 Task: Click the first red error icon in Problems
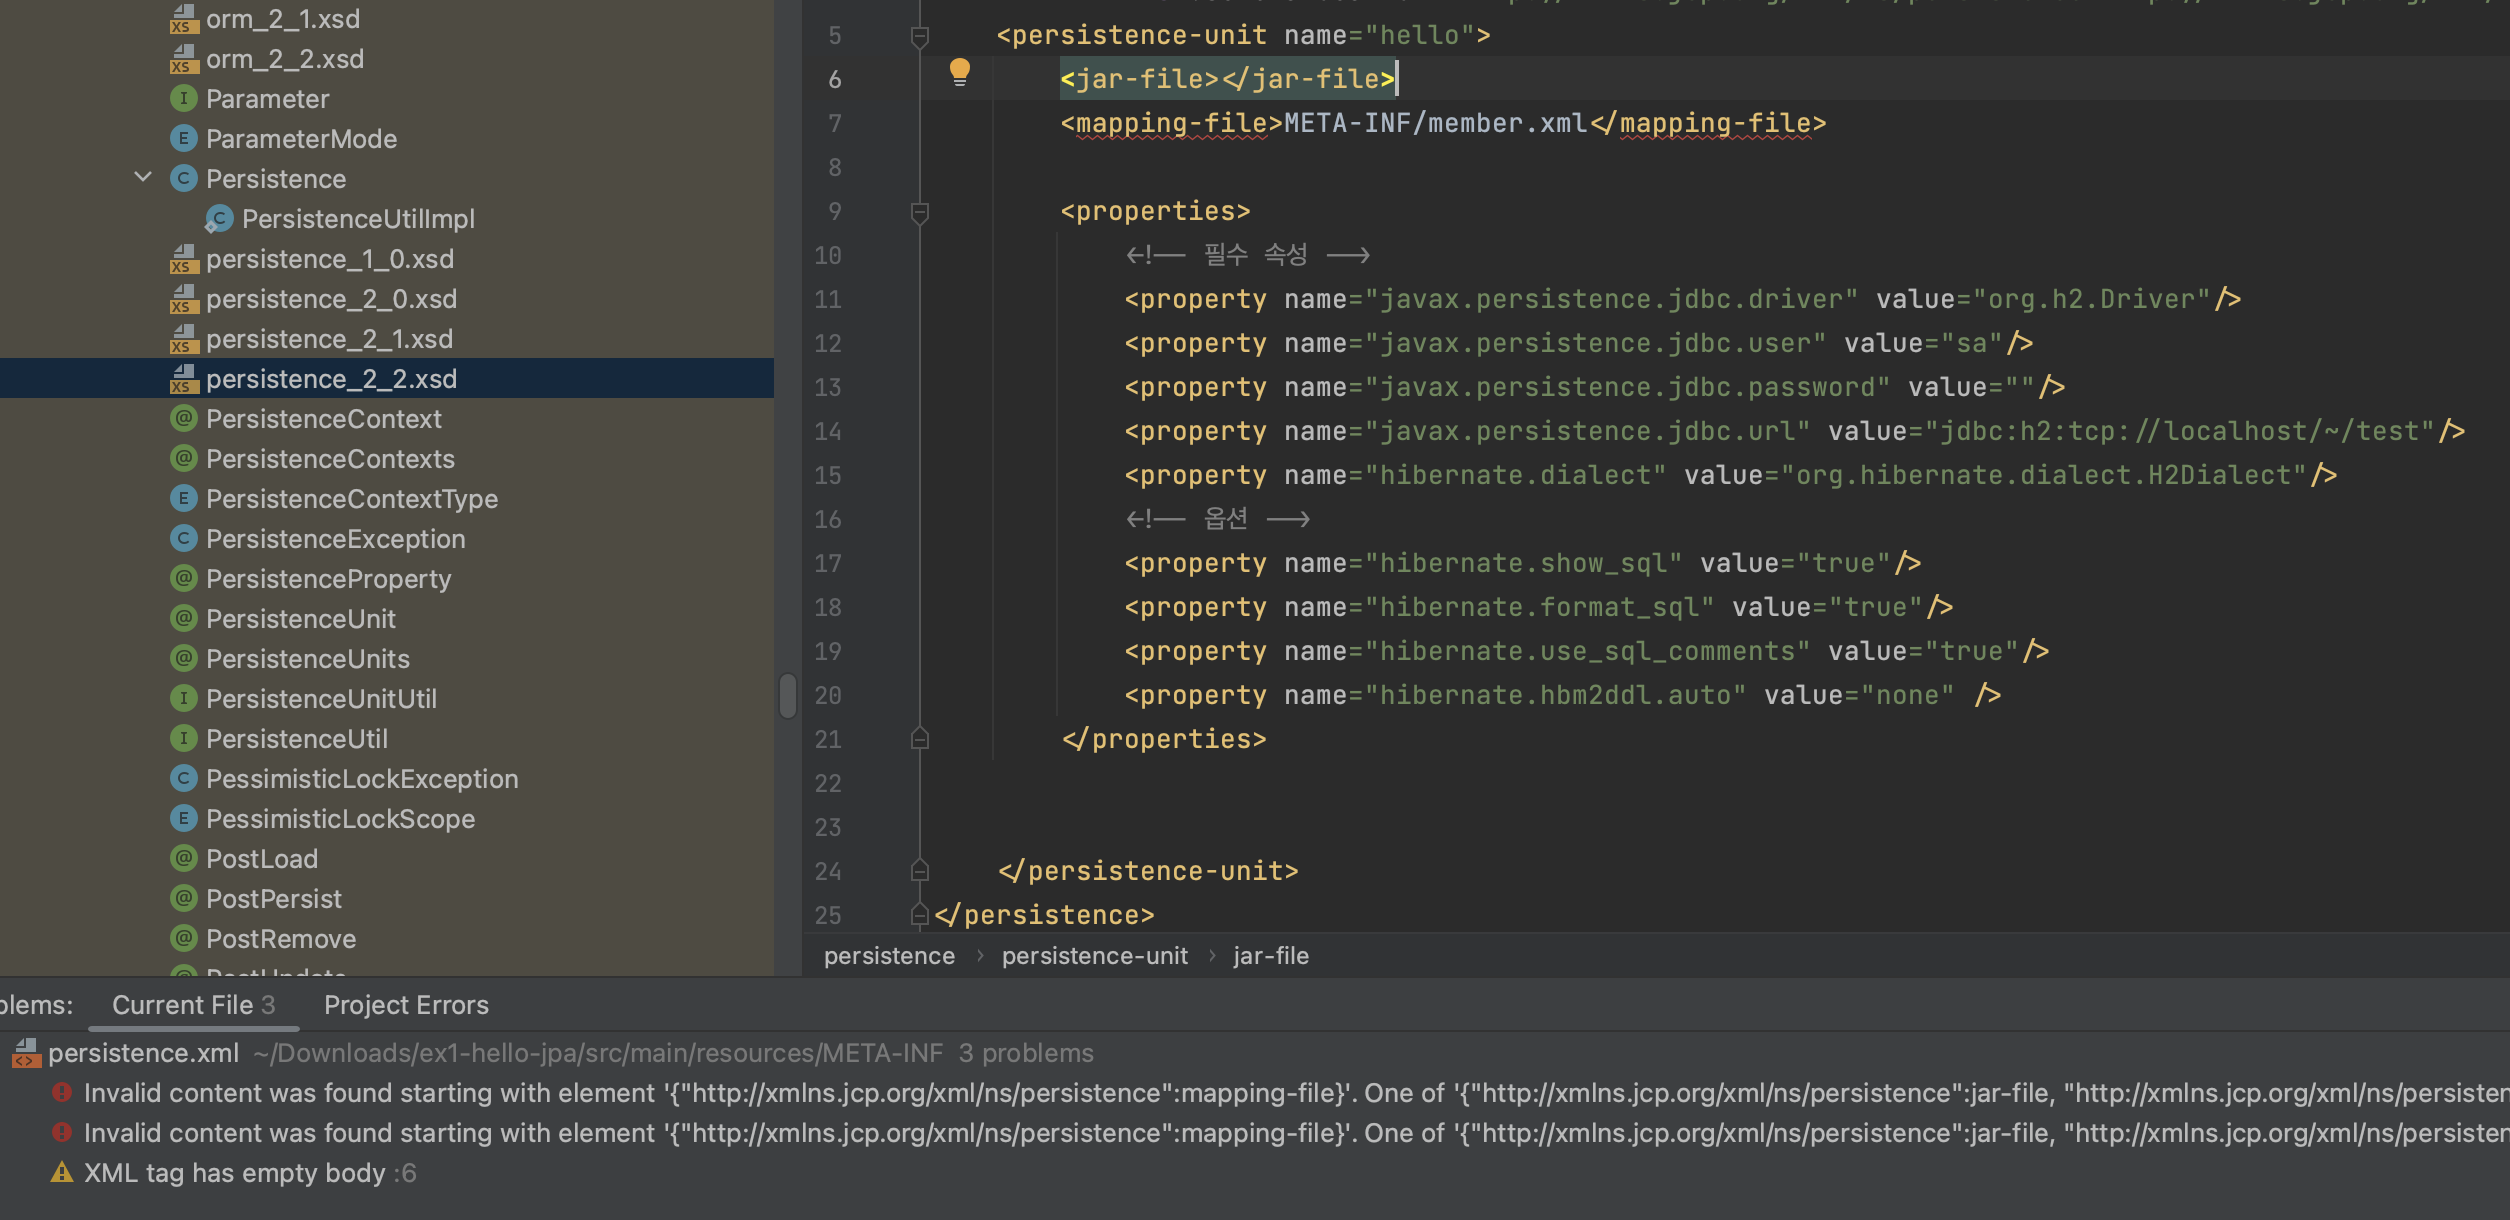[x=62, y=1093]
